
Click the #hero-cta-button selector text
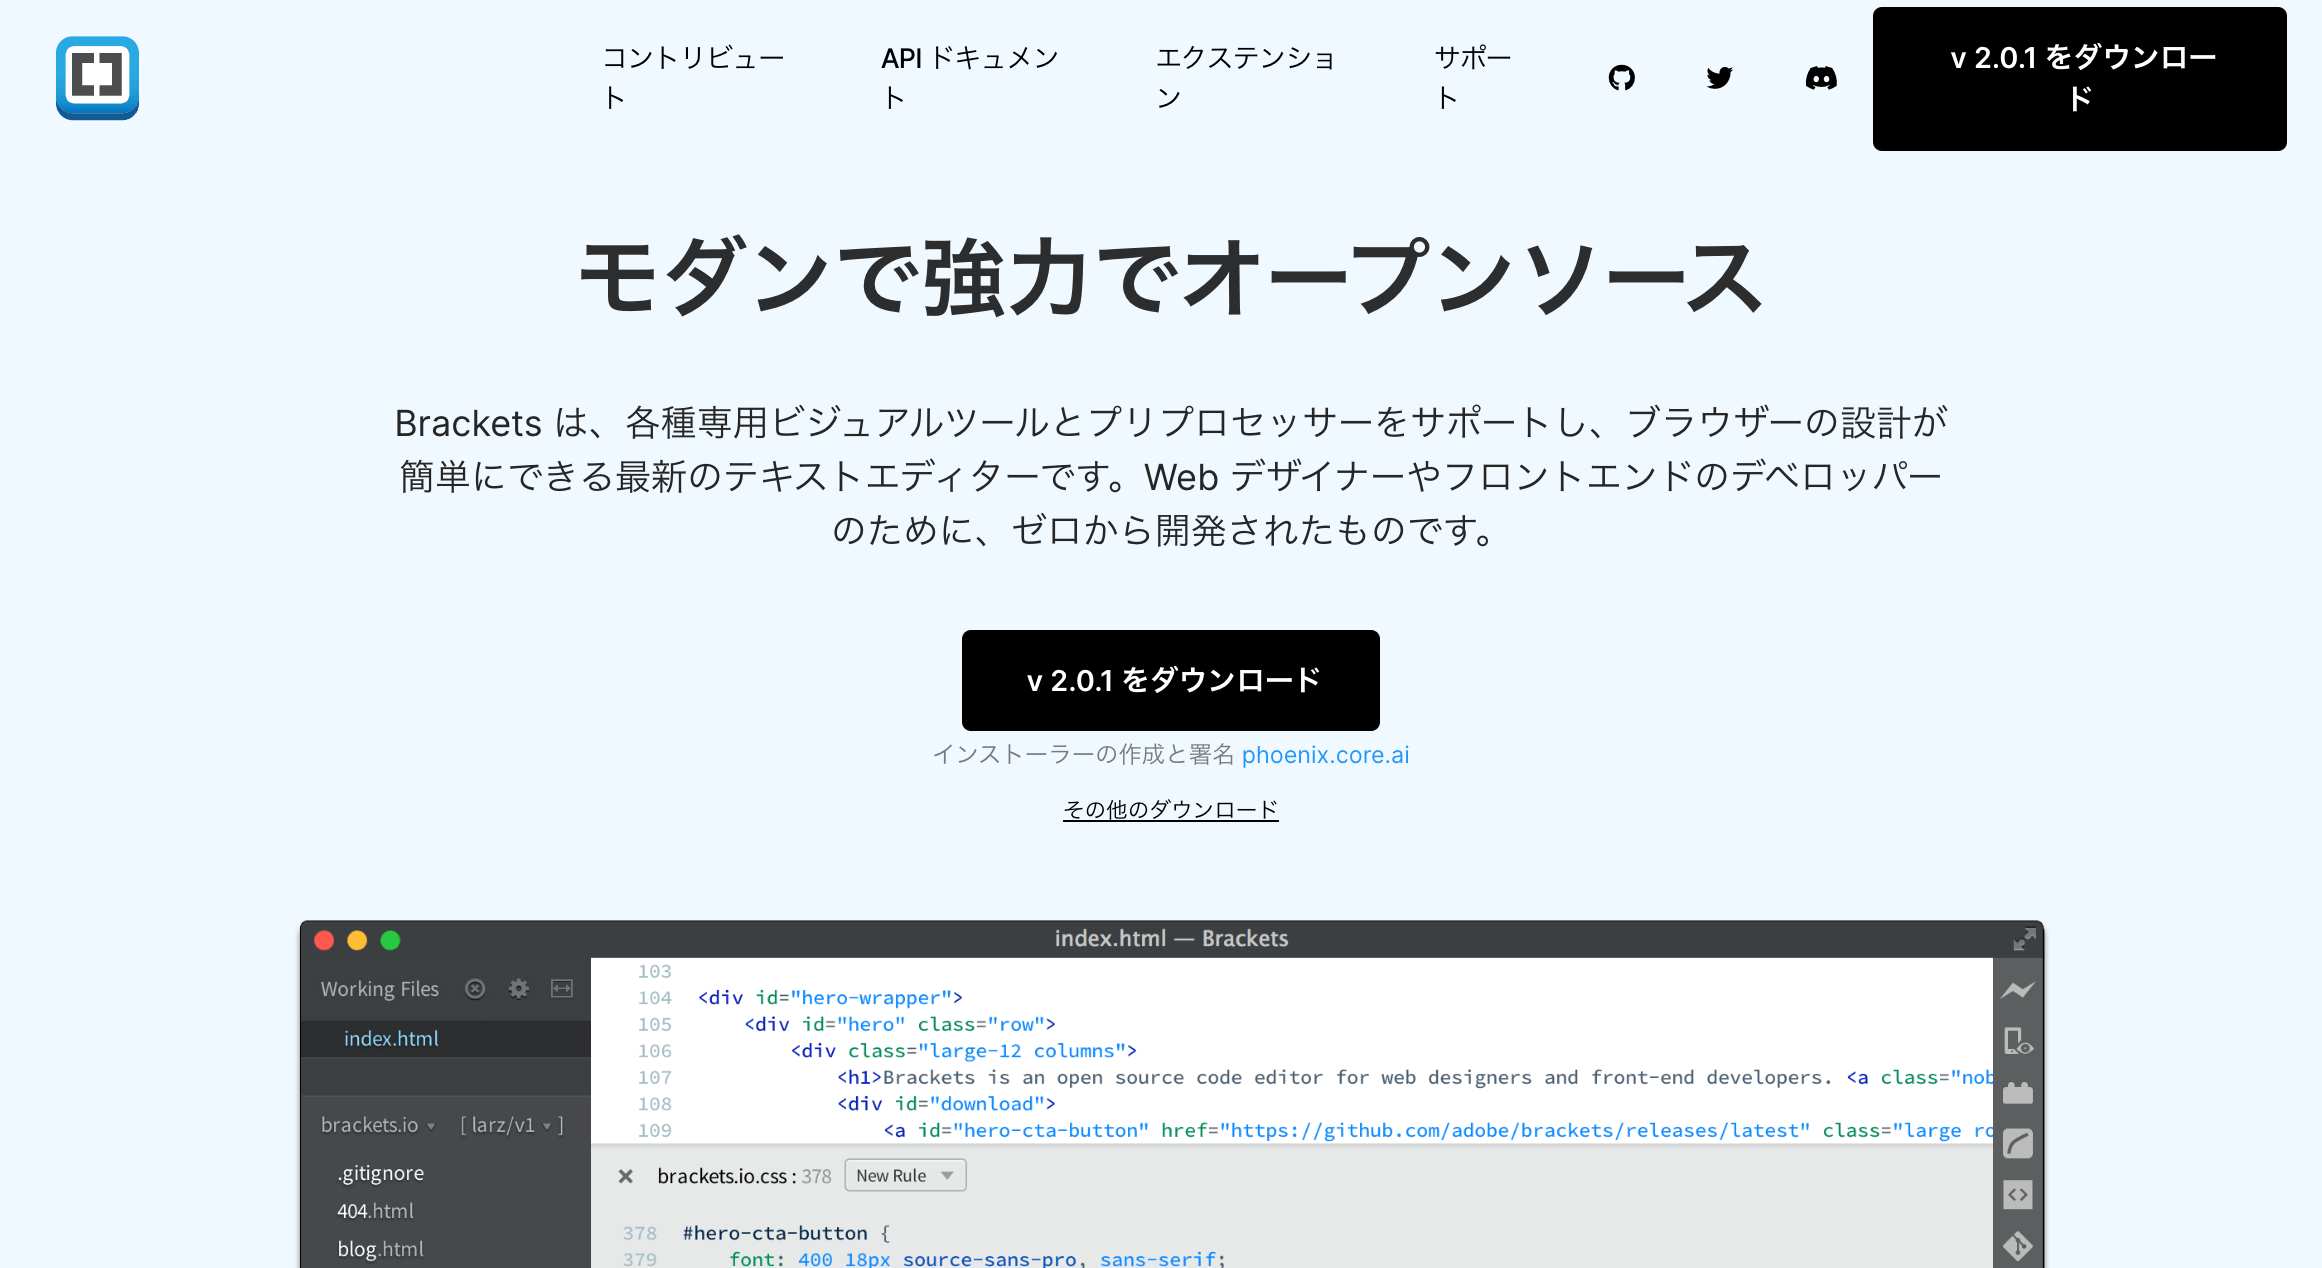775,1233
